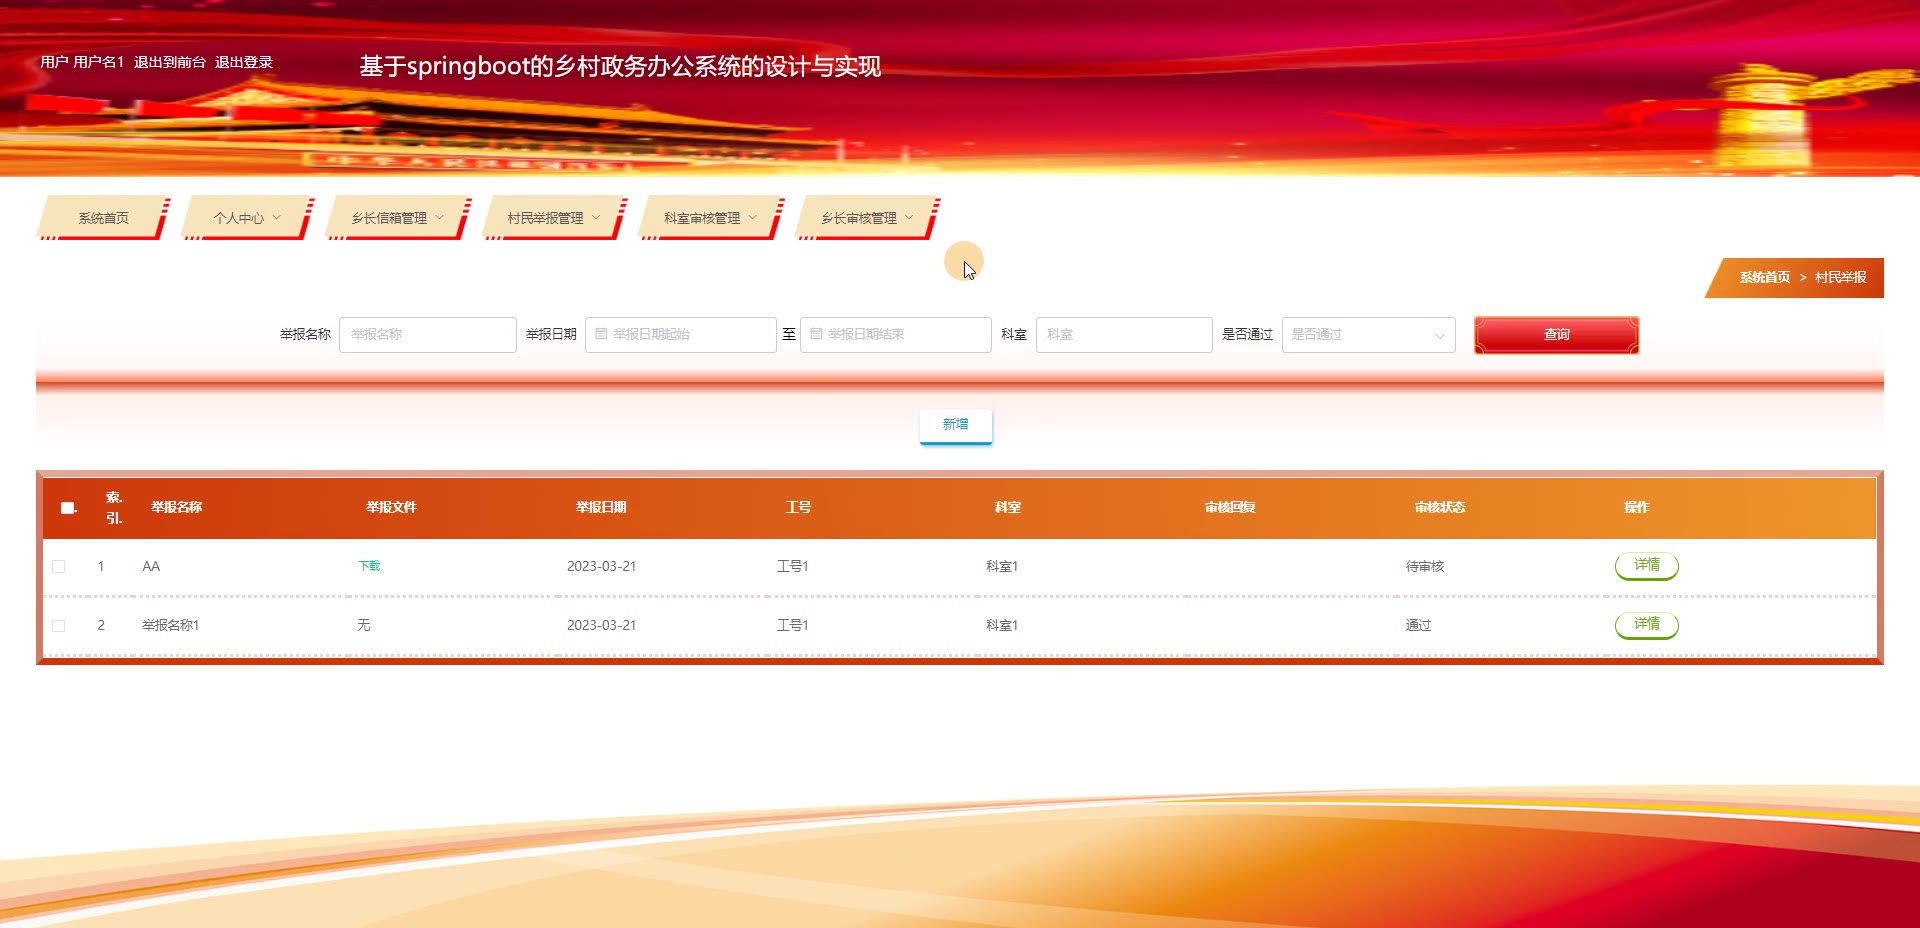Expand the 乡长信箱管理 menu

pyautogui.click(x=397, y=218)
